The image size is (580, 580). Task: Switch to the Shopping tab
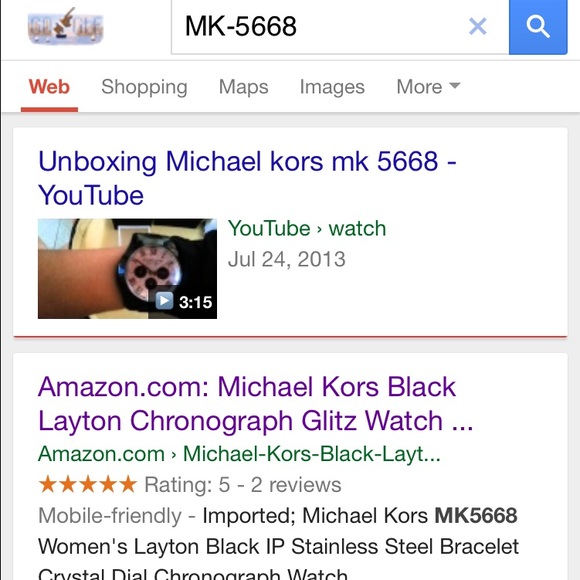coord(144,87)
